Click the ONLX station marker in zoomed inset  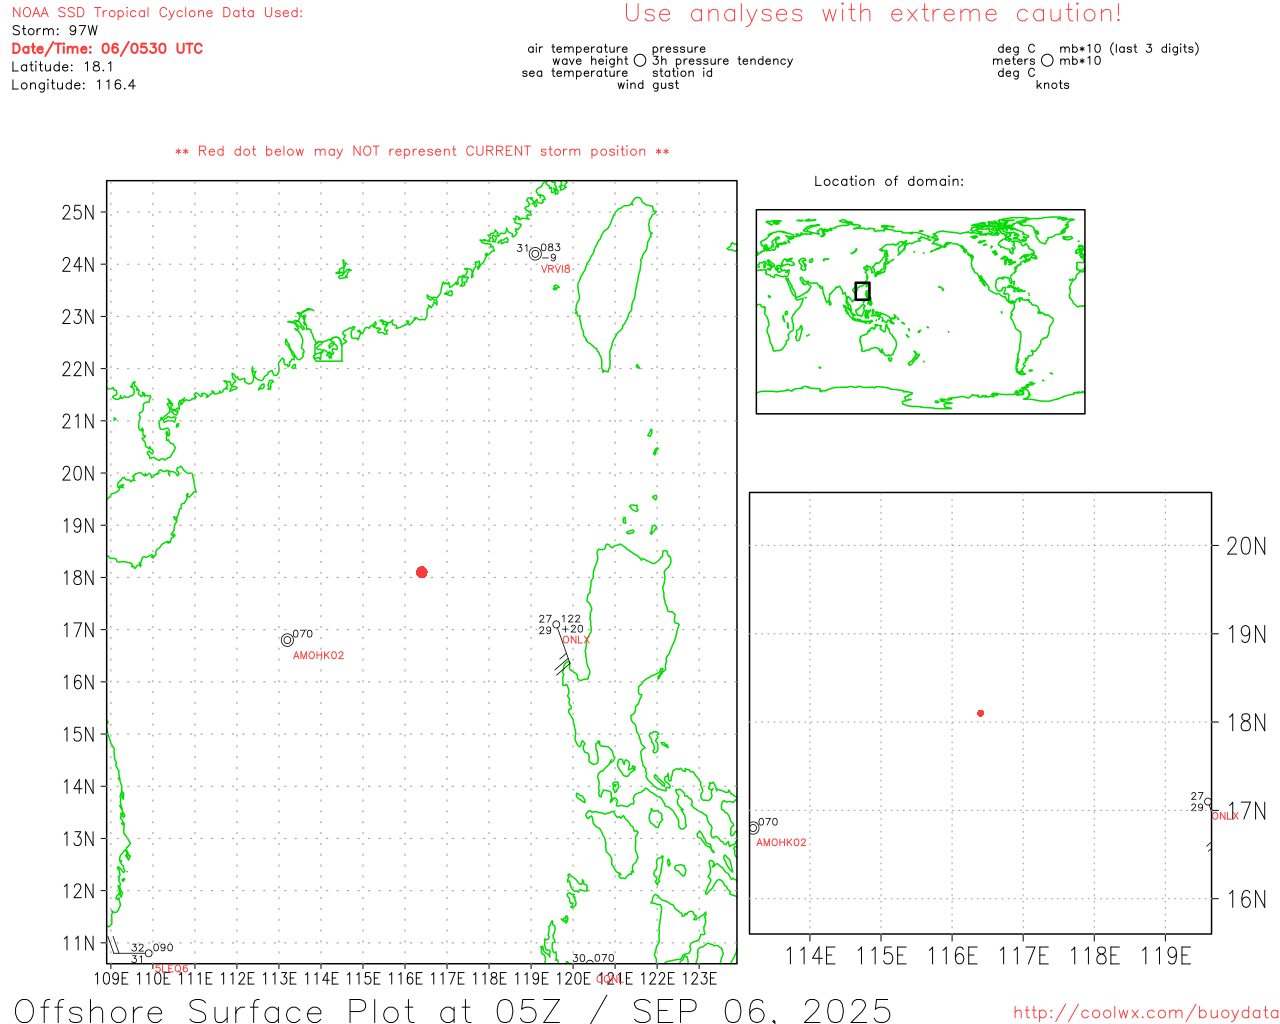pos(1208,802)
